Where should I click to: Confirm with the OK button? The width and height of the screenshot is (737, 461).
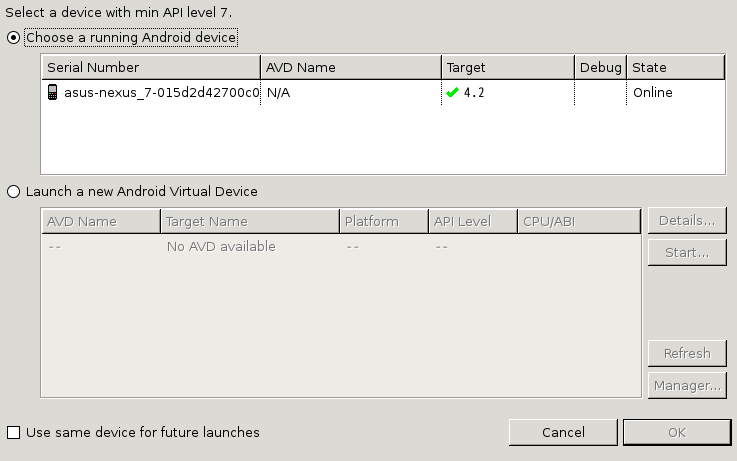(x=677, y=432)
